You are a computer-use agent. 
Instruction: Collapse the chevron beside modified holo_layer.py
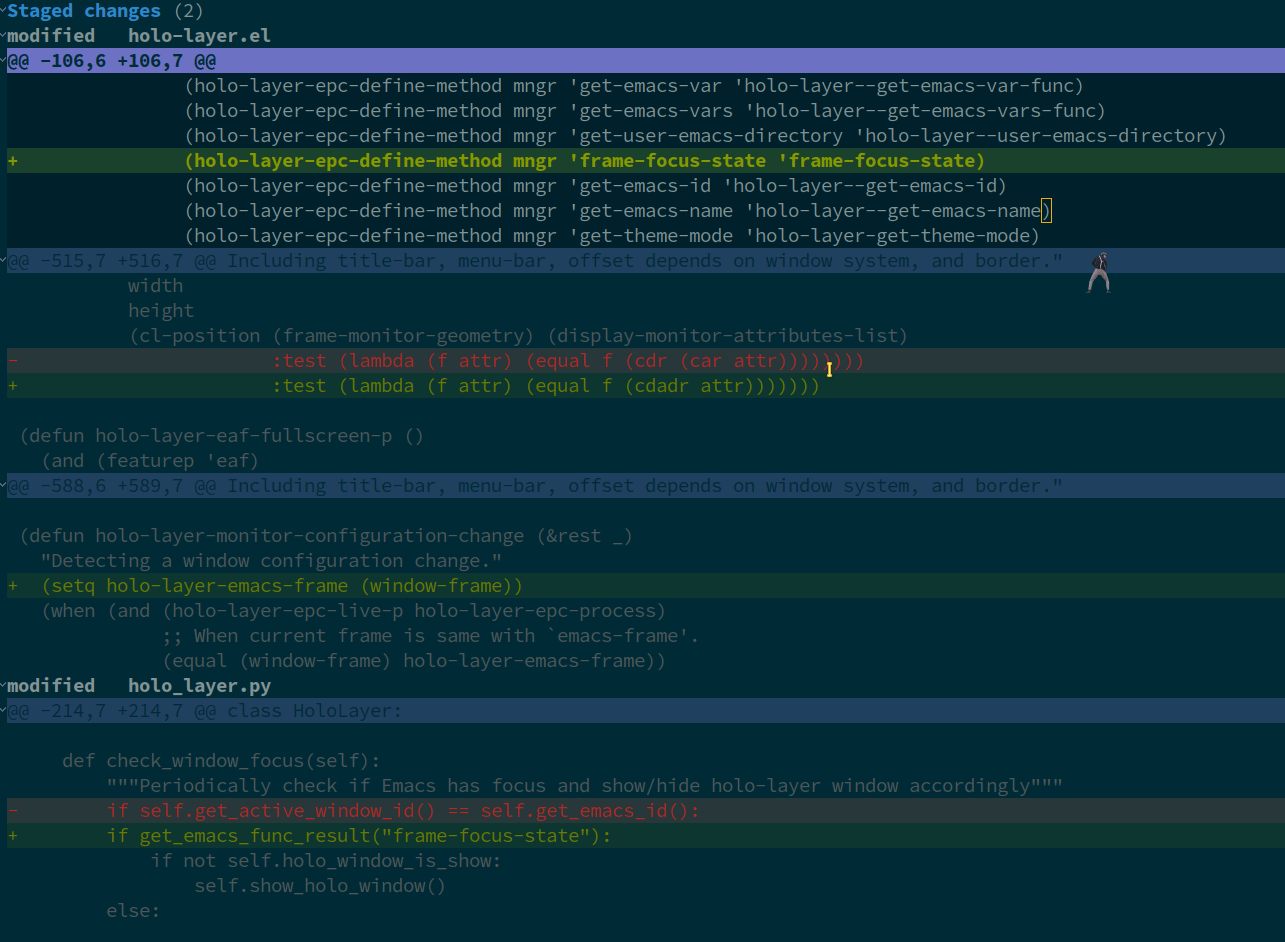click(x=4, y=686)
